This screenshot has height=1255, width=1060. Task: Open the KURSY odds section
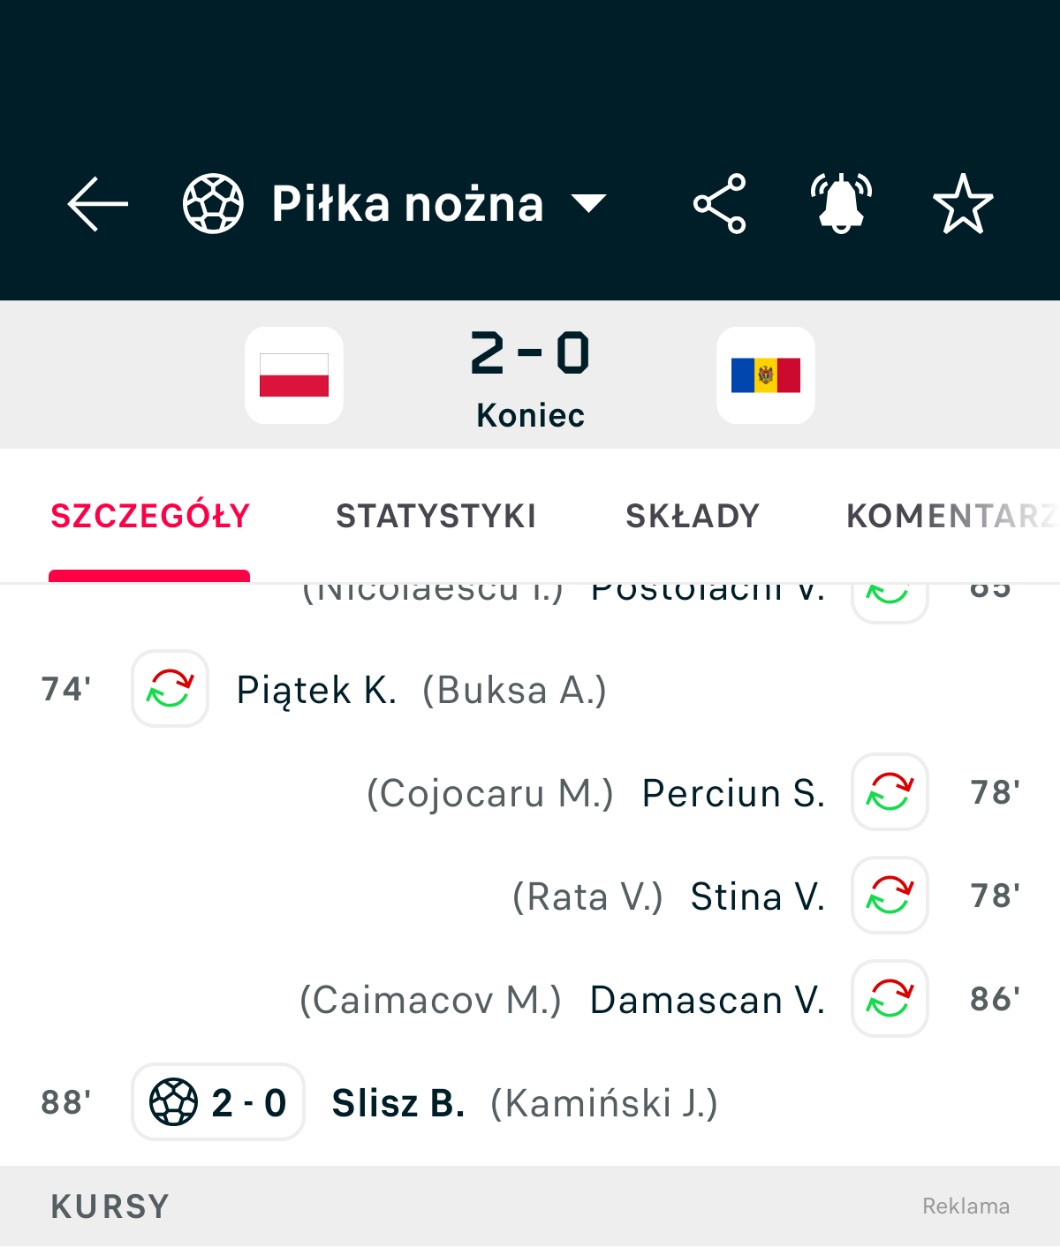(x=110, y=1207)
